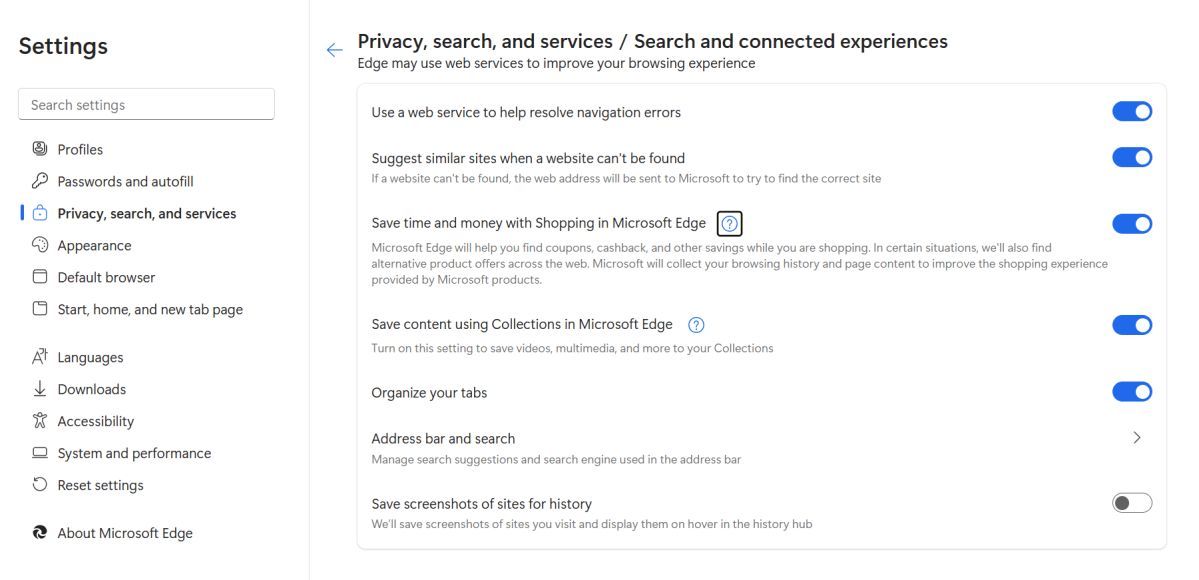Click the Downloads arrow icon in sidebar
The width and height of the screenshot is (1199, 580).
(40, 389)
